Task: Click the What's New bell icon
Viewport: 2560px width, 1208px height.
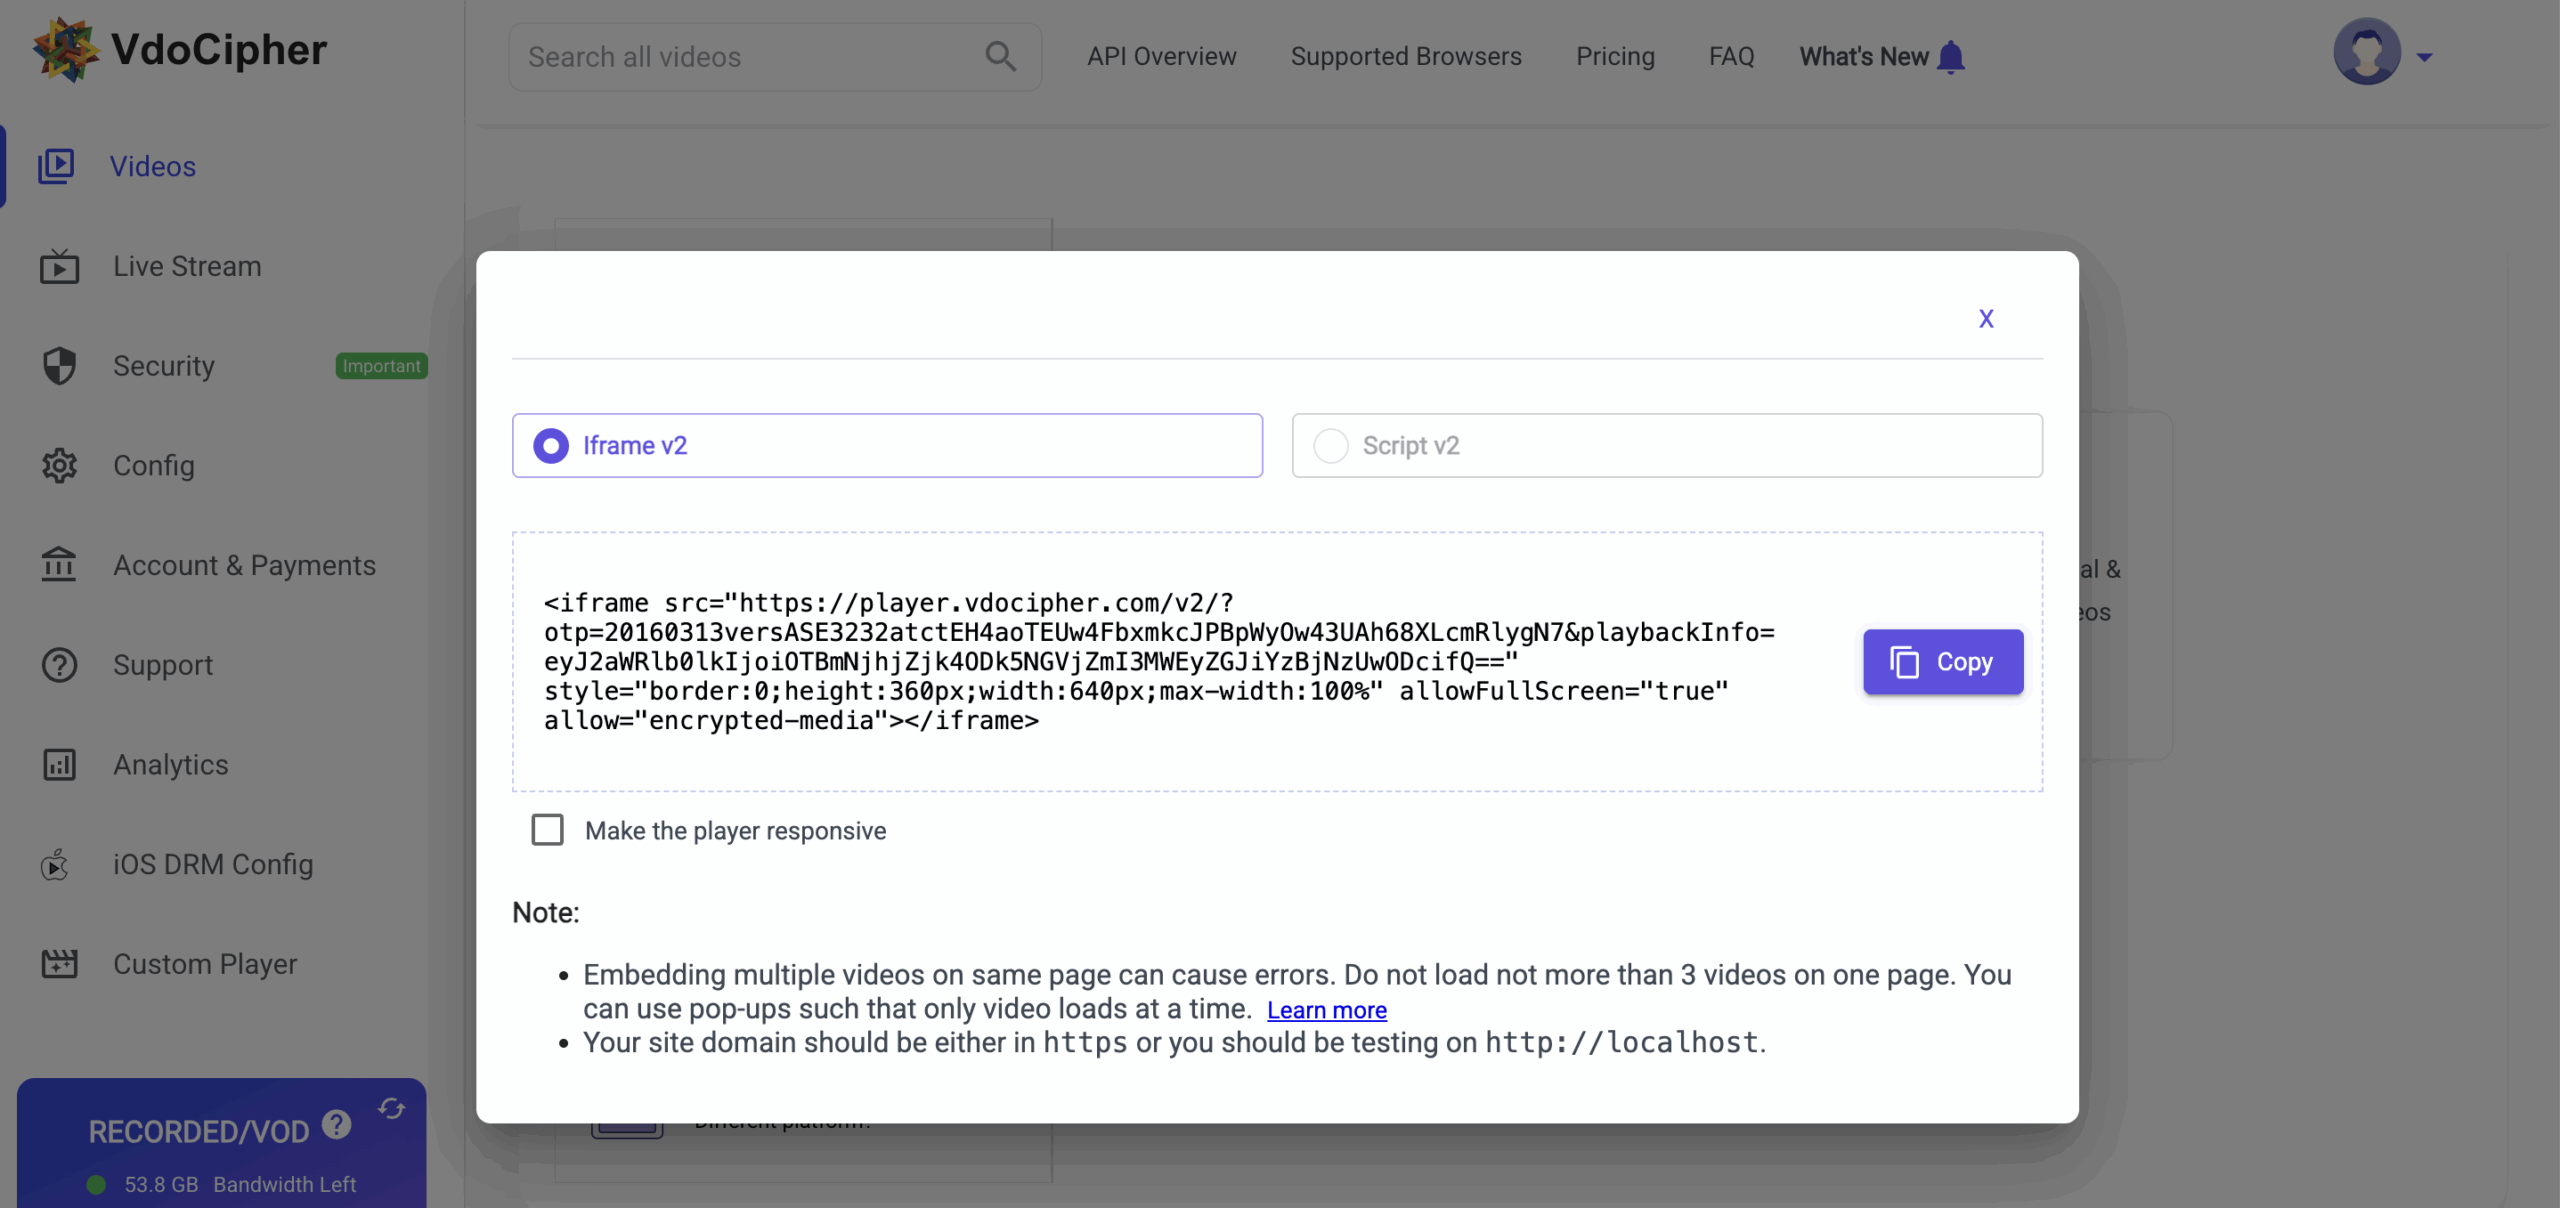Action: [1951, 57]
